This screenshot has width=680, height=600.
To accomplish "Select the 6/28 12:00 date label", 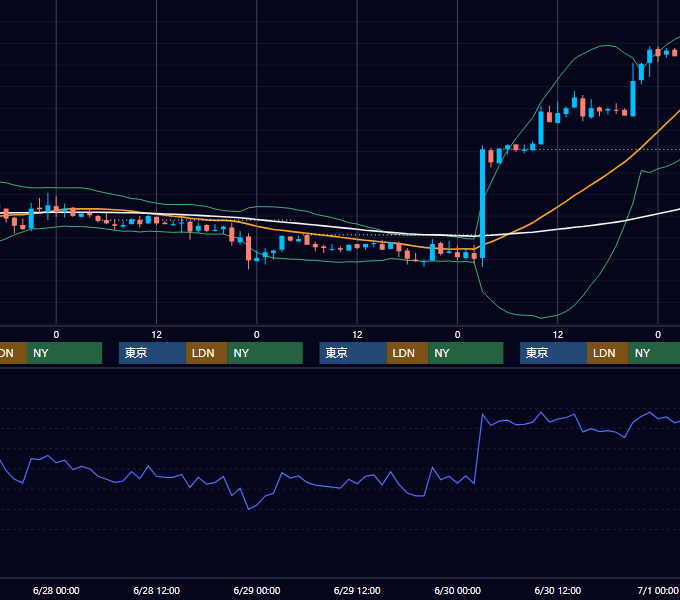I will [157, 590].
